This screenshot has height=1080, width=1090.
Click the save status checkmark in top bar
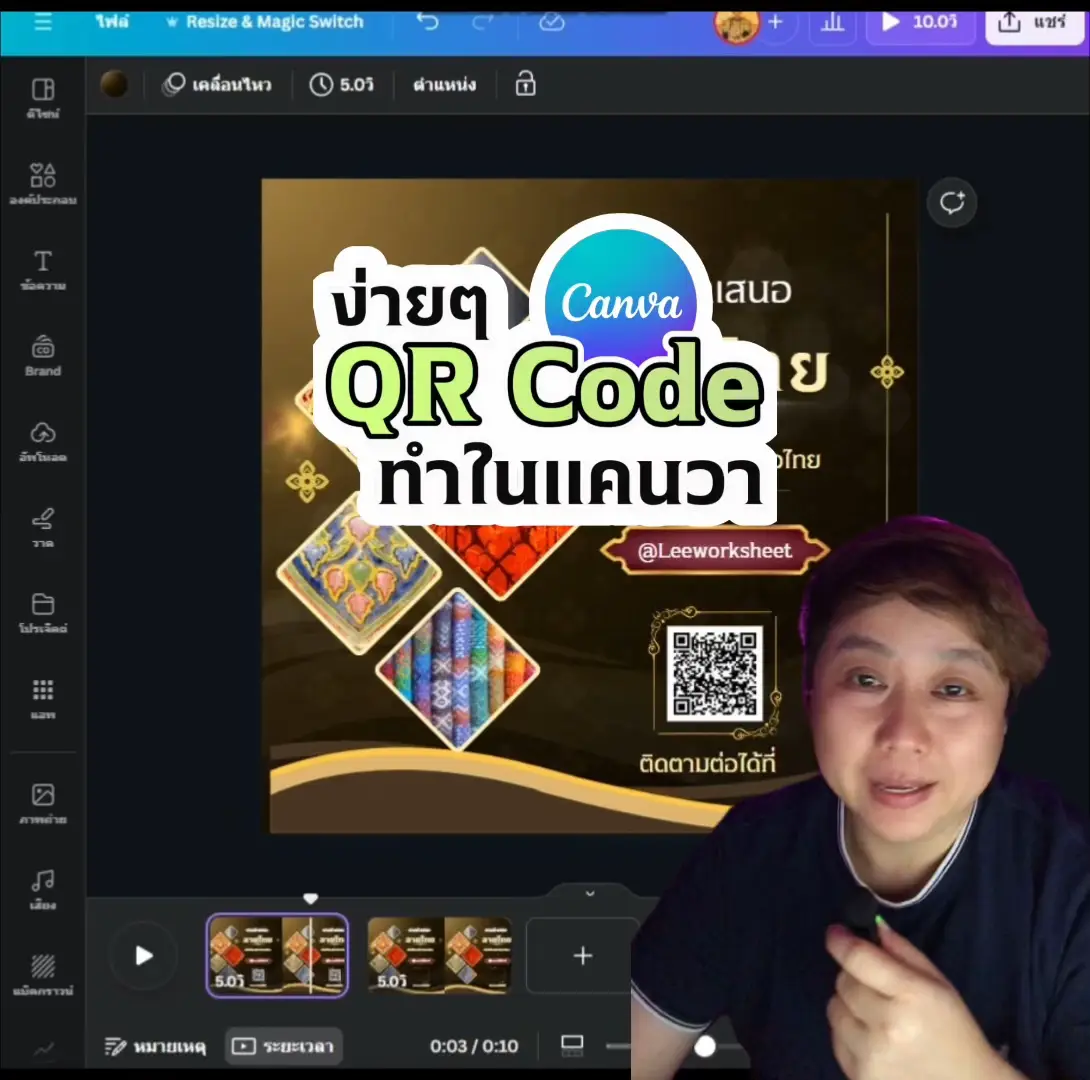[551, 21]
